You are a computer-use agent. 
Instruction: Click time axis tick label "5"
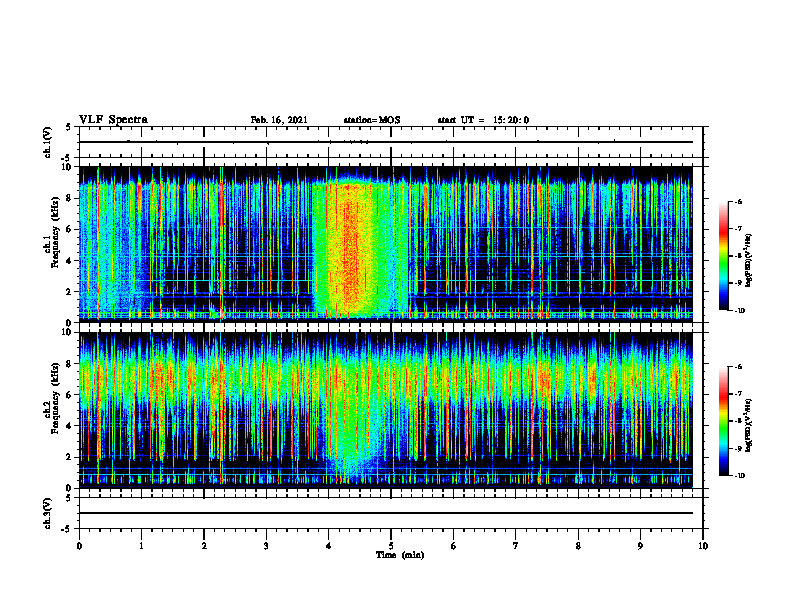[x=391, y=546]
